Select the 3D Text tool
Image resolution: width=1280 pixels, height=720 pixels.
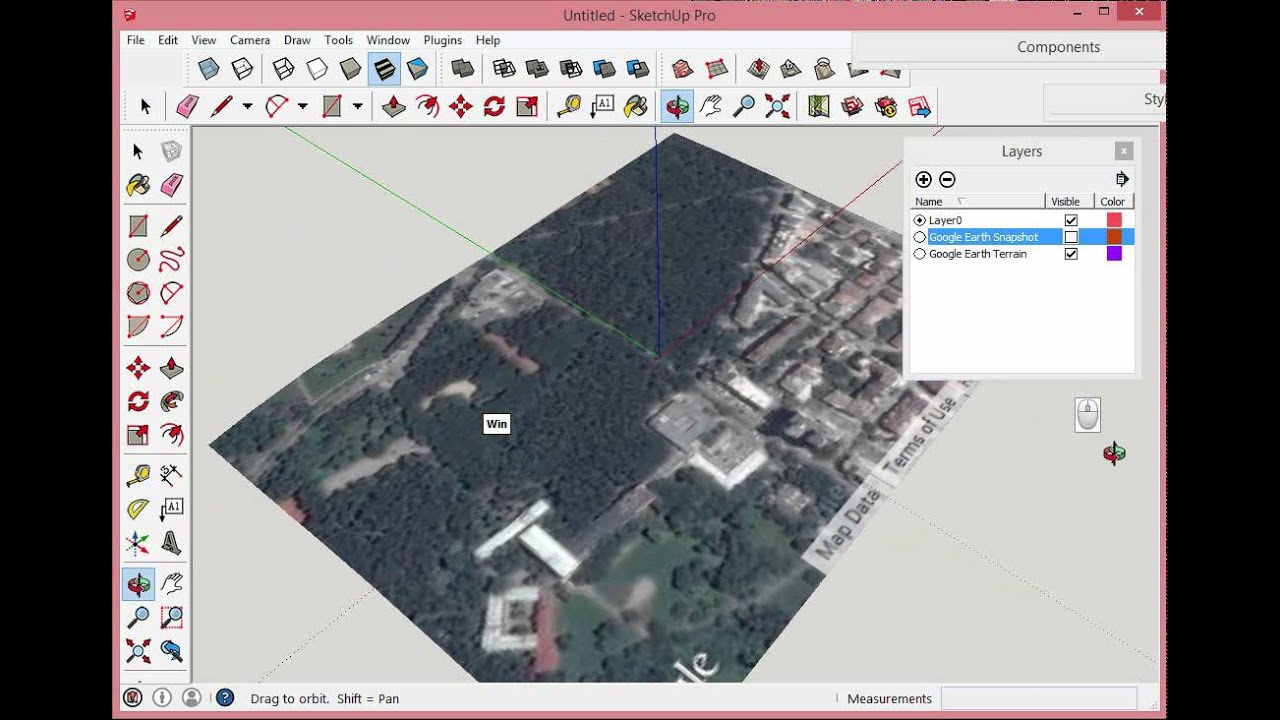(171, 543)
